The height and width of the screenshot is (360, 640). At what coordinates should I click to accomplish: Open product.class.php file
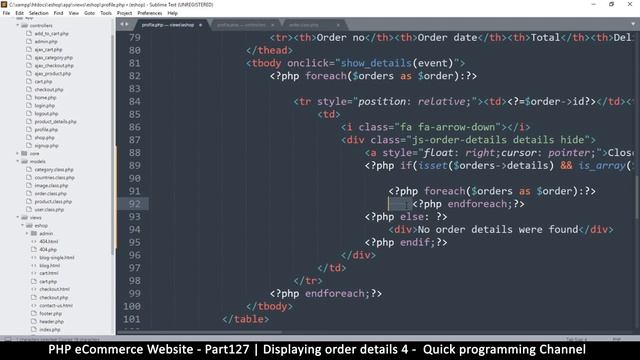point(53,202)
